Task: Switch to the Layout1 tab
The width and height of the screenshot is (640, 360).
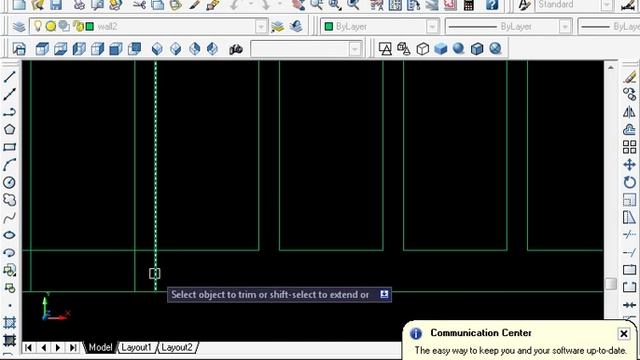Action: pos(136,347)
